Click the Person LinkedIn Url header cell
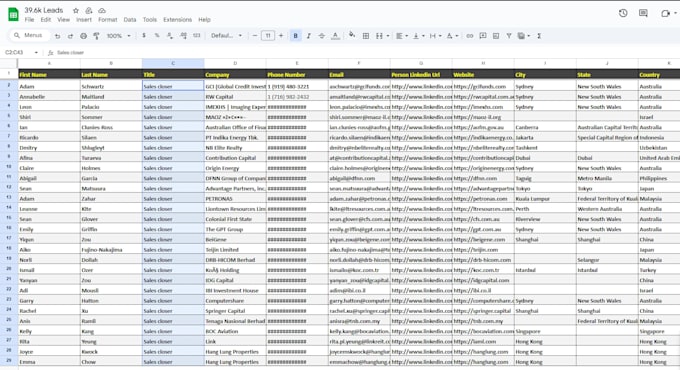This screenshot has height=370, width=680. pyautogui.click(x=421, y=75)
